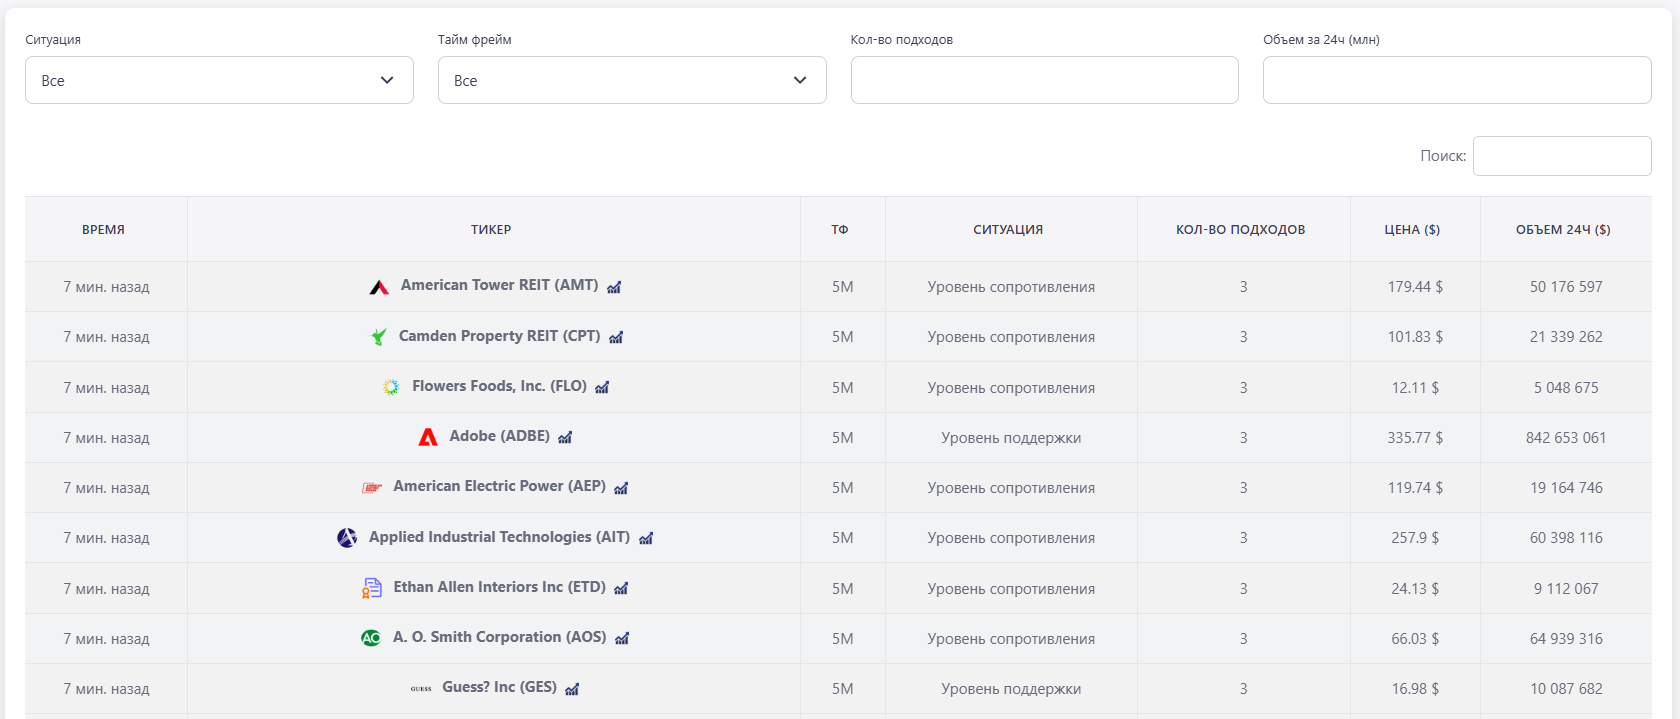Click the Объем за 24ч (млн) input

click(x=1456, y=80)
